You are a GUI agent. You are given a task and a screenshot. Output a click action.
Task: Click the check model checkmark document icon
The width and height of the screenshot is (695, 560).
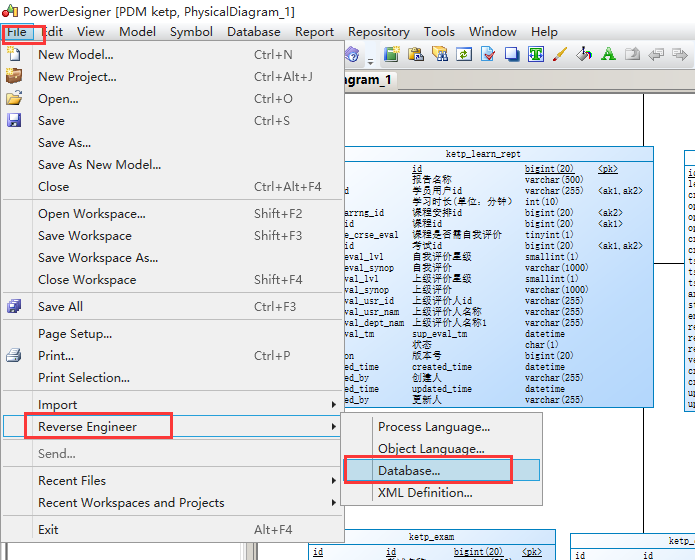pos(488,54)
